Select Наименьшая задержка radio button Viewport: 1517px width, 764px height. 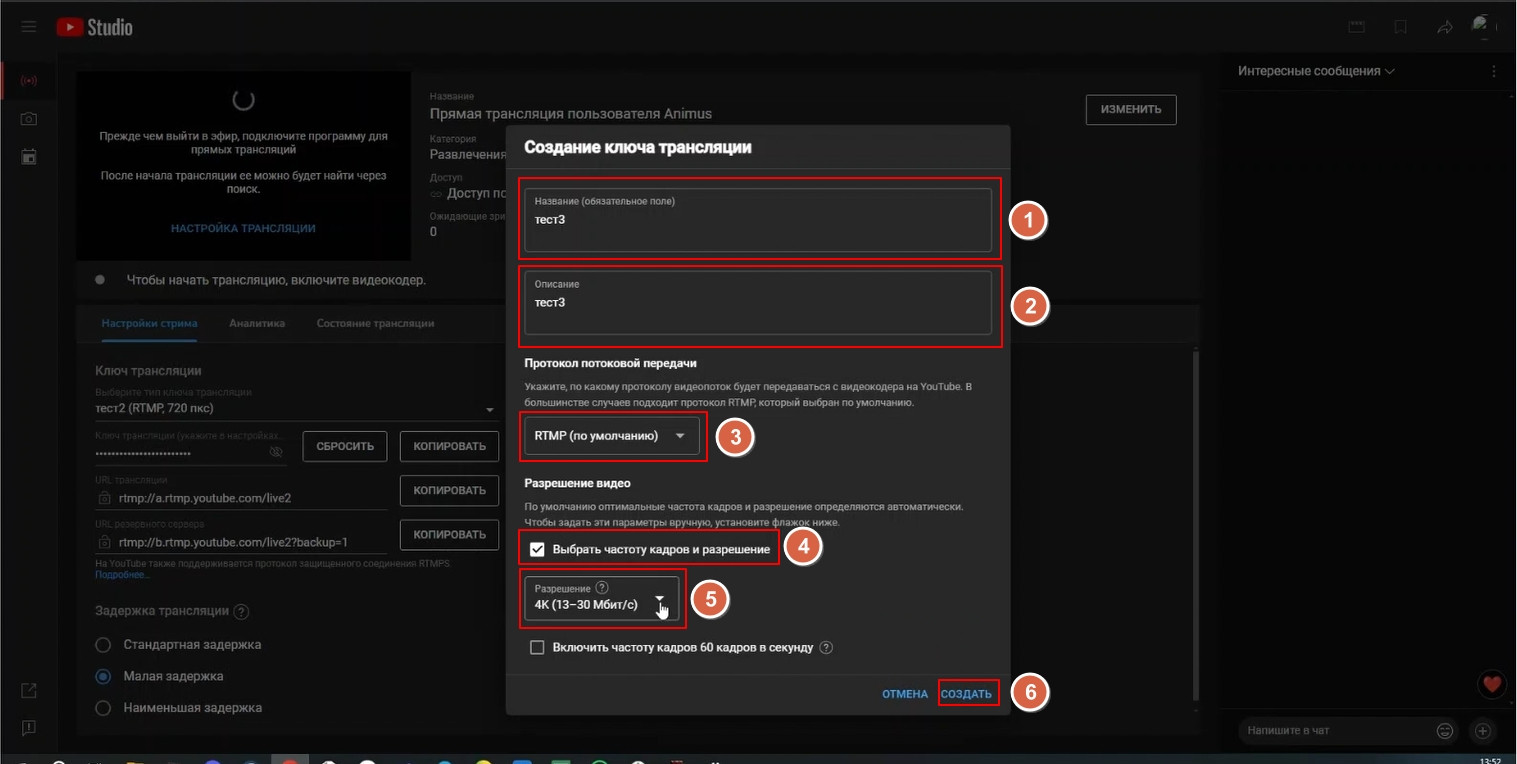coord(102,707)
